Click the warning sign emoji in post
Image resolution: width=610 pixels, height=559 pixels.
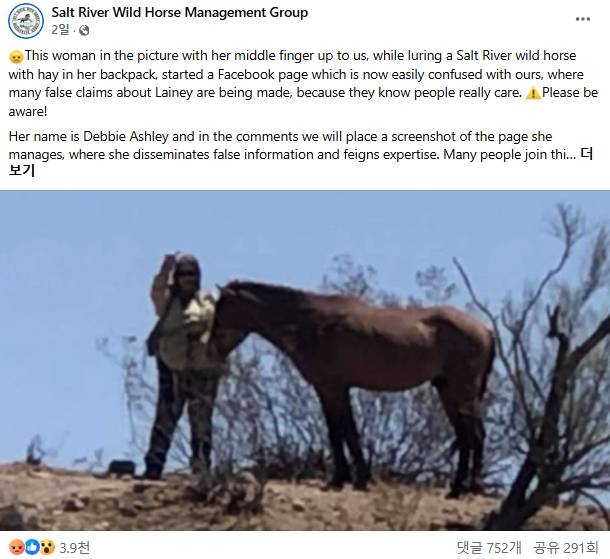pyautogui.click(x=533, y=93)
